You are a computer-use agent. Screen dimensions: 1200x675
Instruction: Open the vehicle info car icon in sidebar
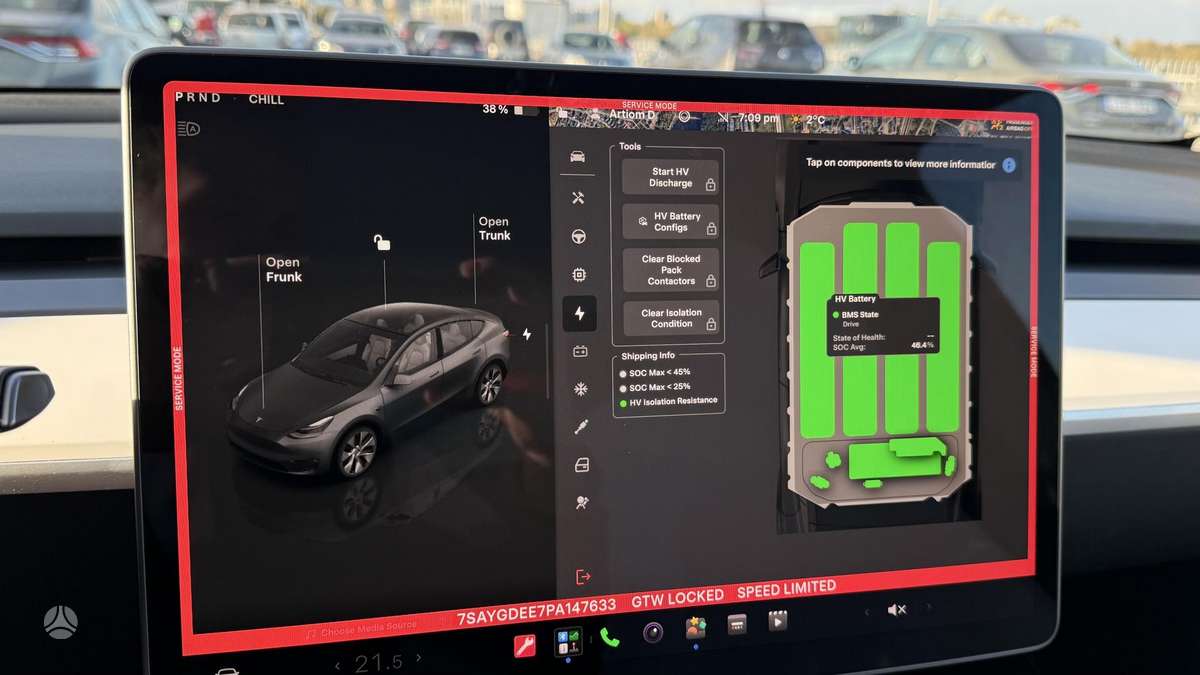point(577,157)
